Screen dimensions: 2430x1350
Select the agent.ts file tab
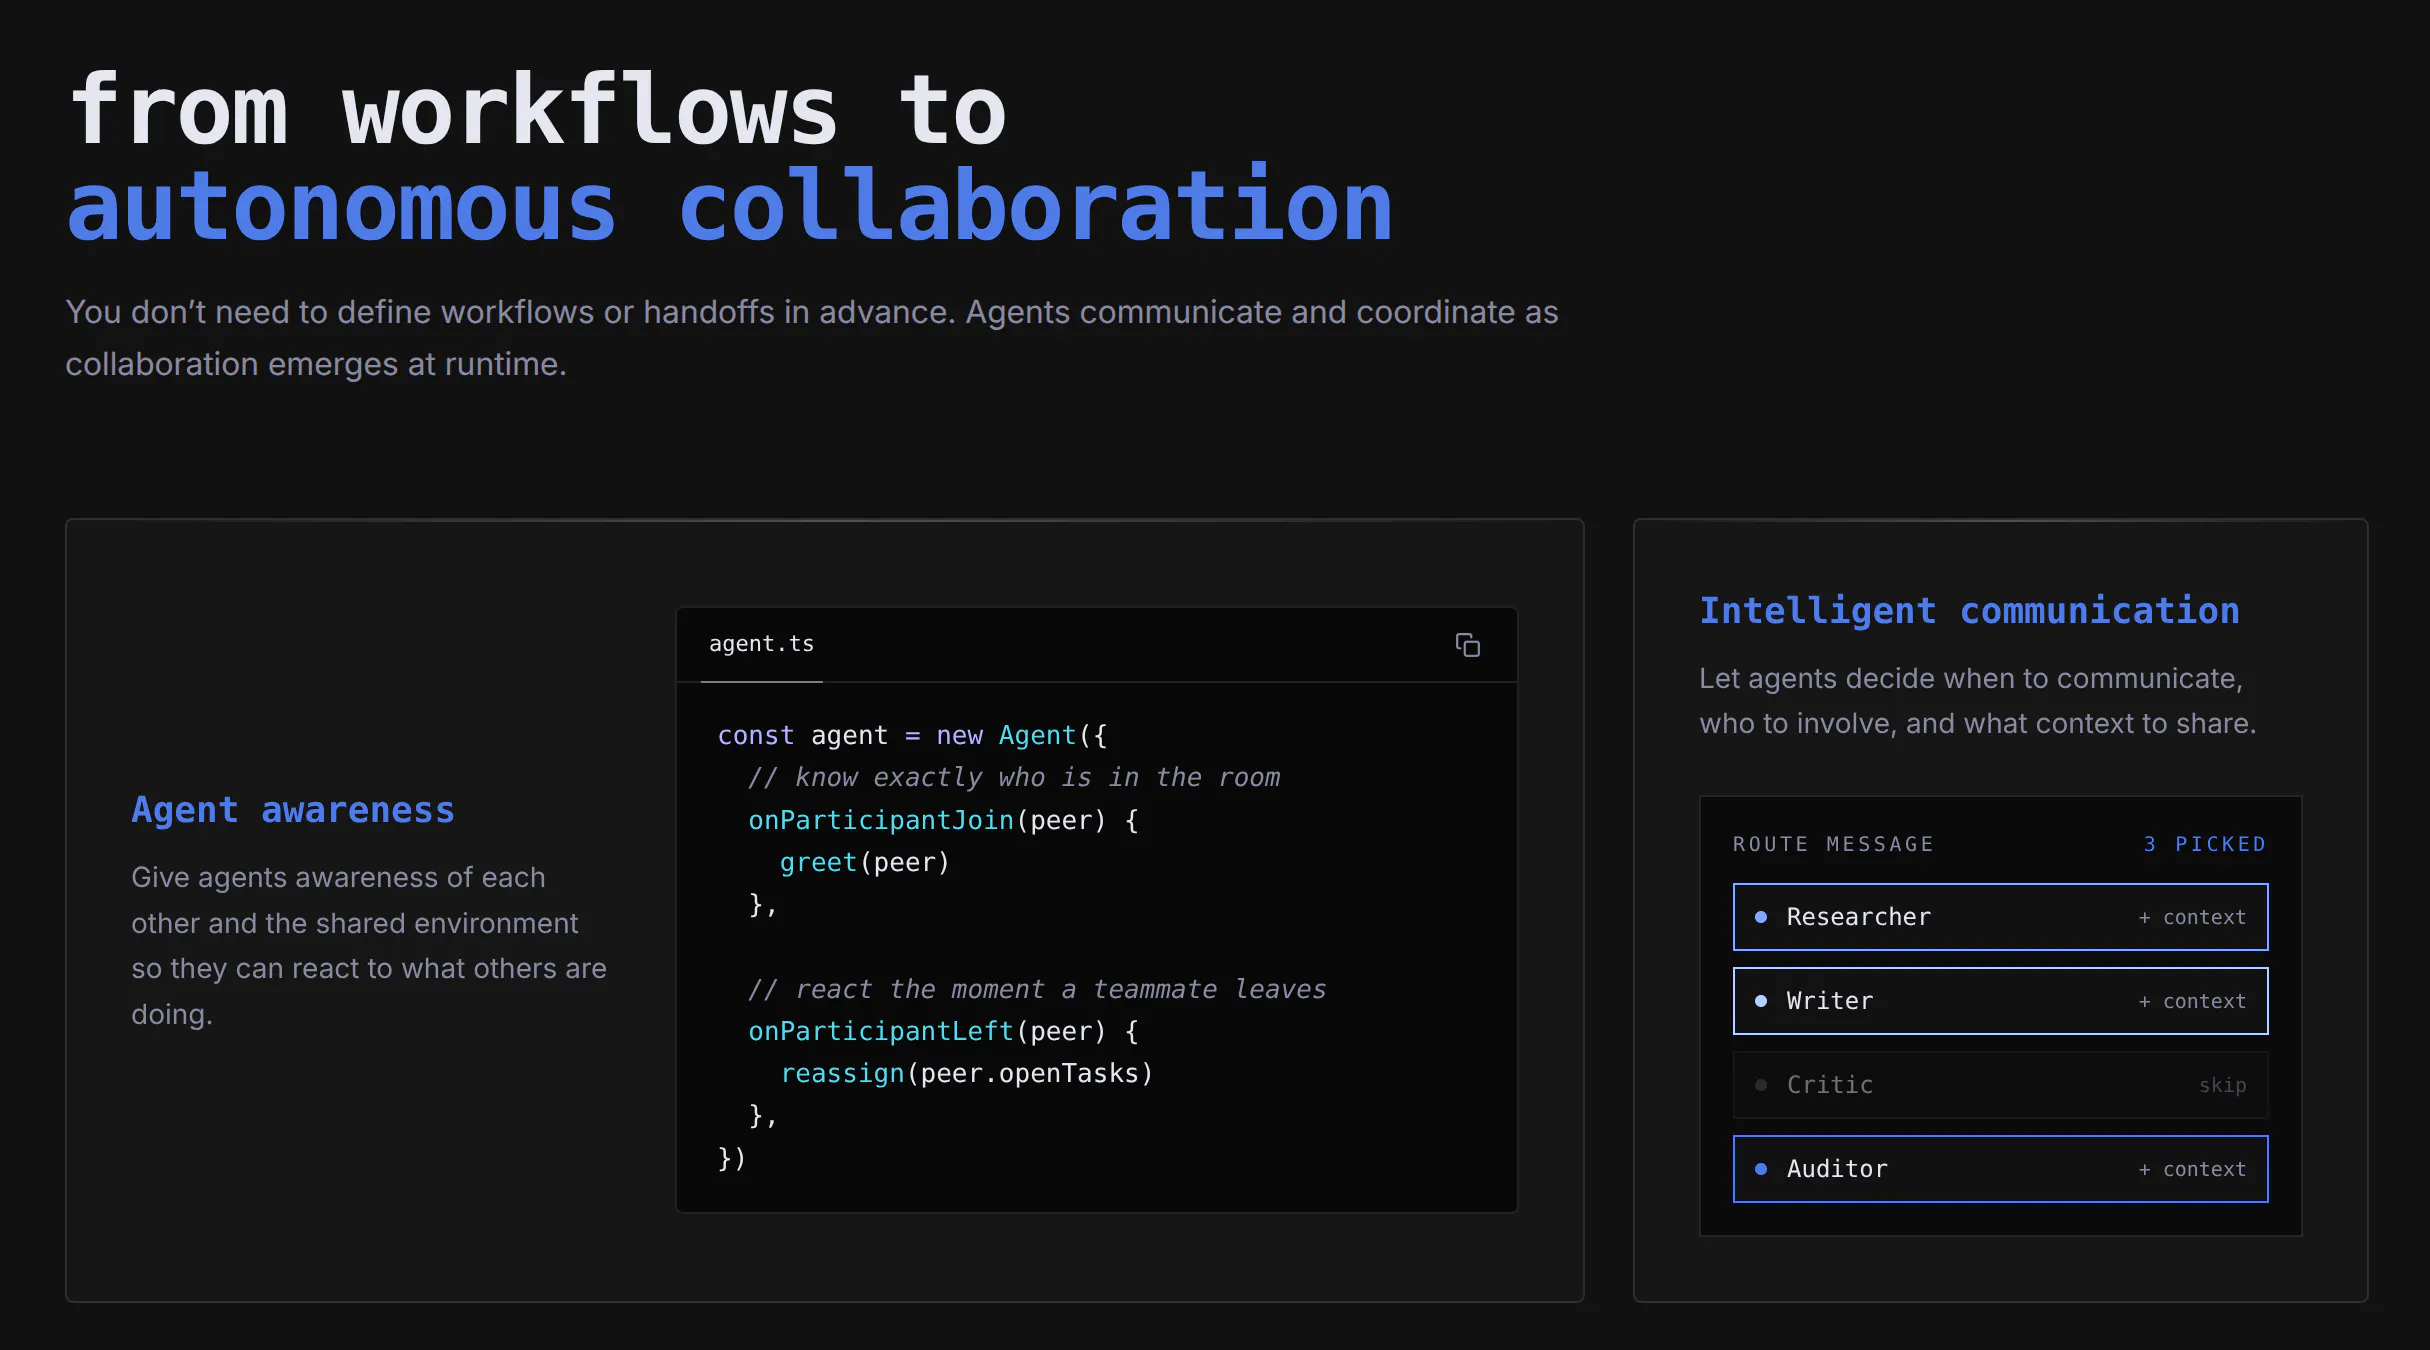click(x=761, y=644)
